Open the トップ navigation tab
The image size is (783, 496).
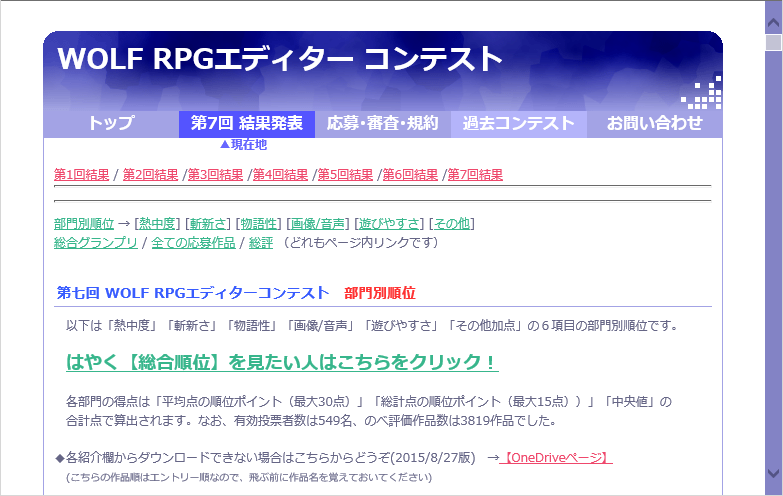[111, 123]
